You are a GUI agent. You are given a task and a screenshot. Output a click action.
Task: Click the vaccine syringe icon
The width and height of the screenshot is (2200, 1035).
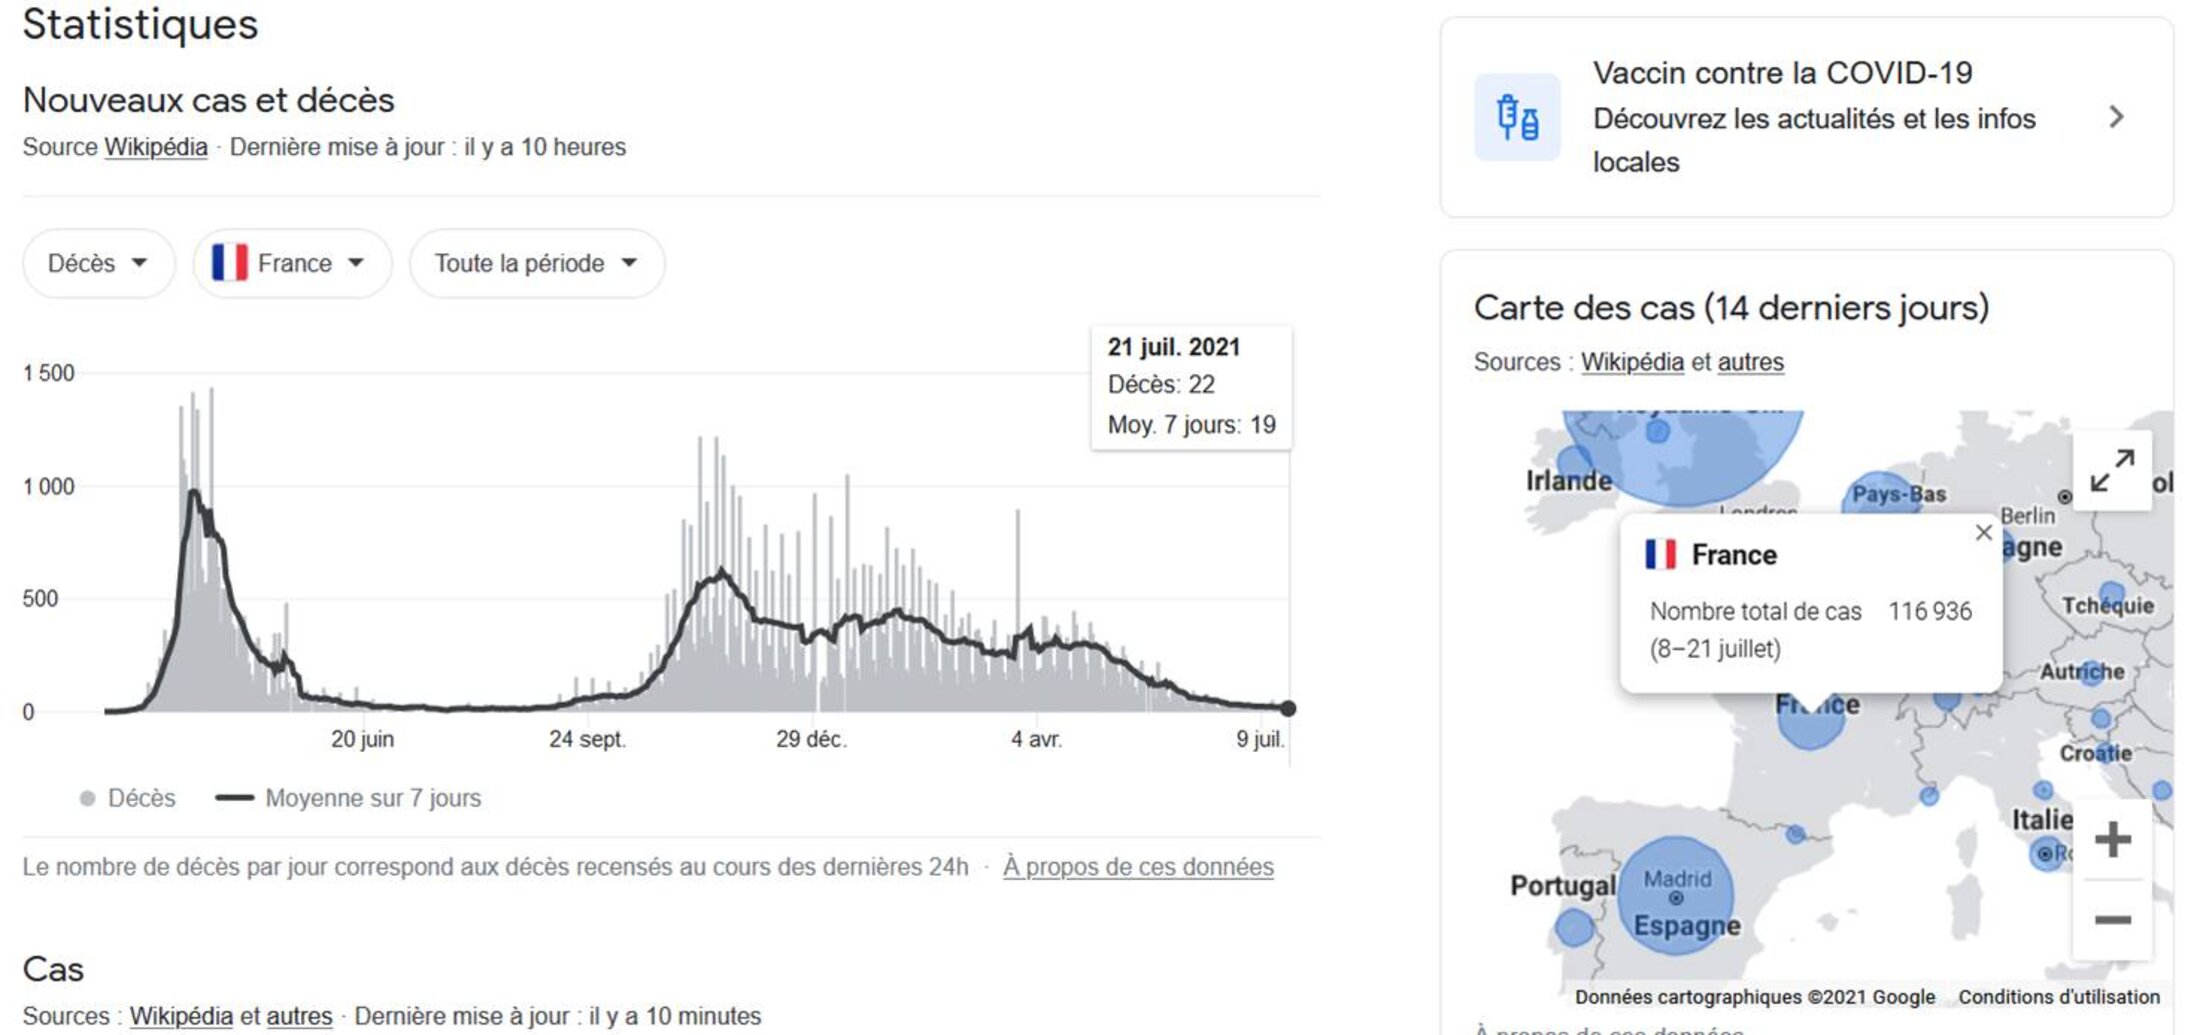(1516, 117)
